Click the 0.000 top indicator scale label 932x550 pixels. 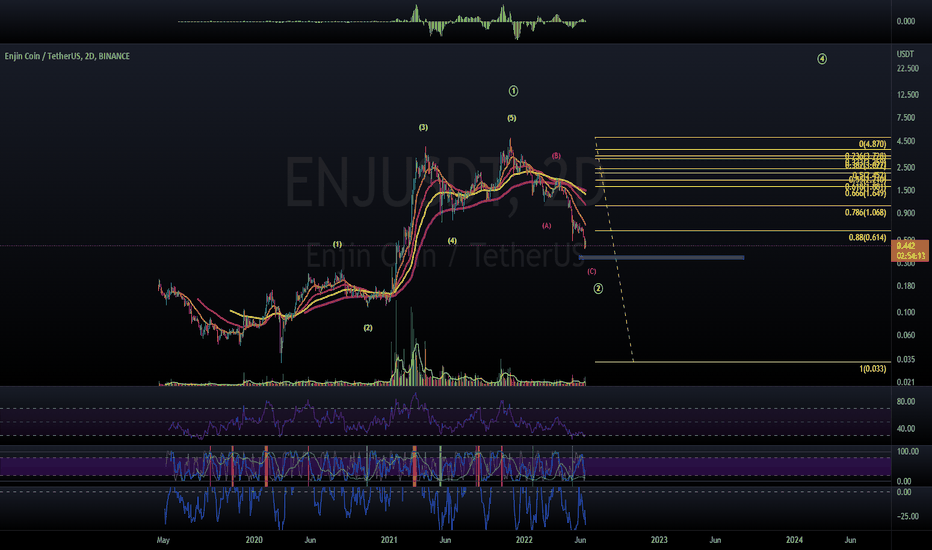point(906,21)
